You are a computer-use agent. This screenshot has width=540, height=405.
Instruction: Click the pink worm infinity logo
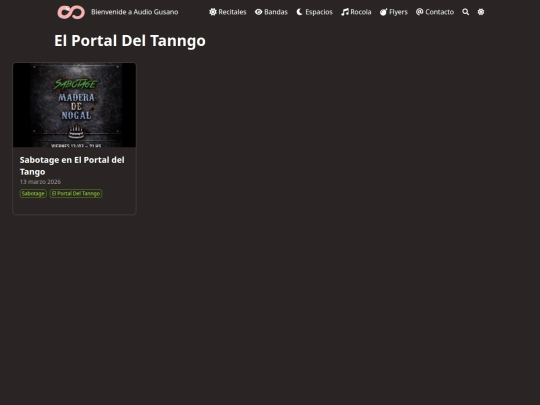click(71, 12)
